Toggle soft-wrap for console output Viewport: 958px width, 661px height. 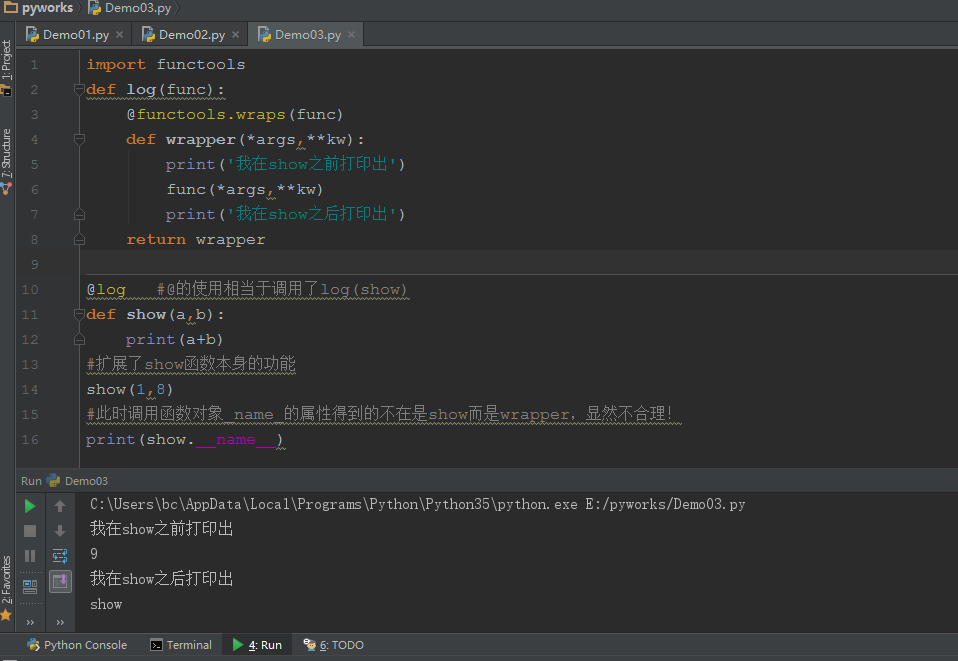60,556
